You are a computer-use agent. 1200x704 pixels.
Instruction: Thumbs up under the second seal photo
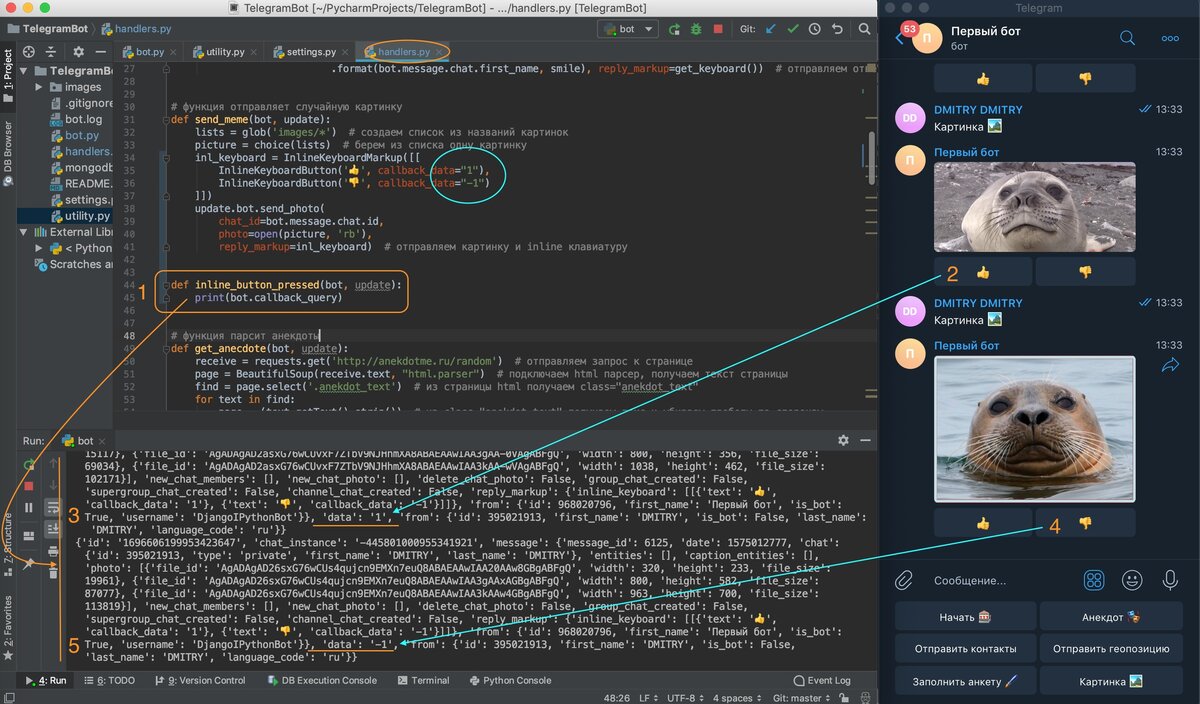983,522
